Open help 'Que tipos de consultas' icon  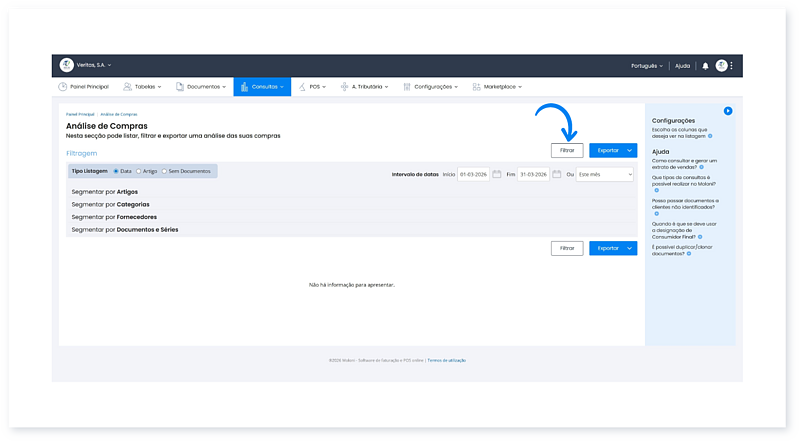(657, 190)
